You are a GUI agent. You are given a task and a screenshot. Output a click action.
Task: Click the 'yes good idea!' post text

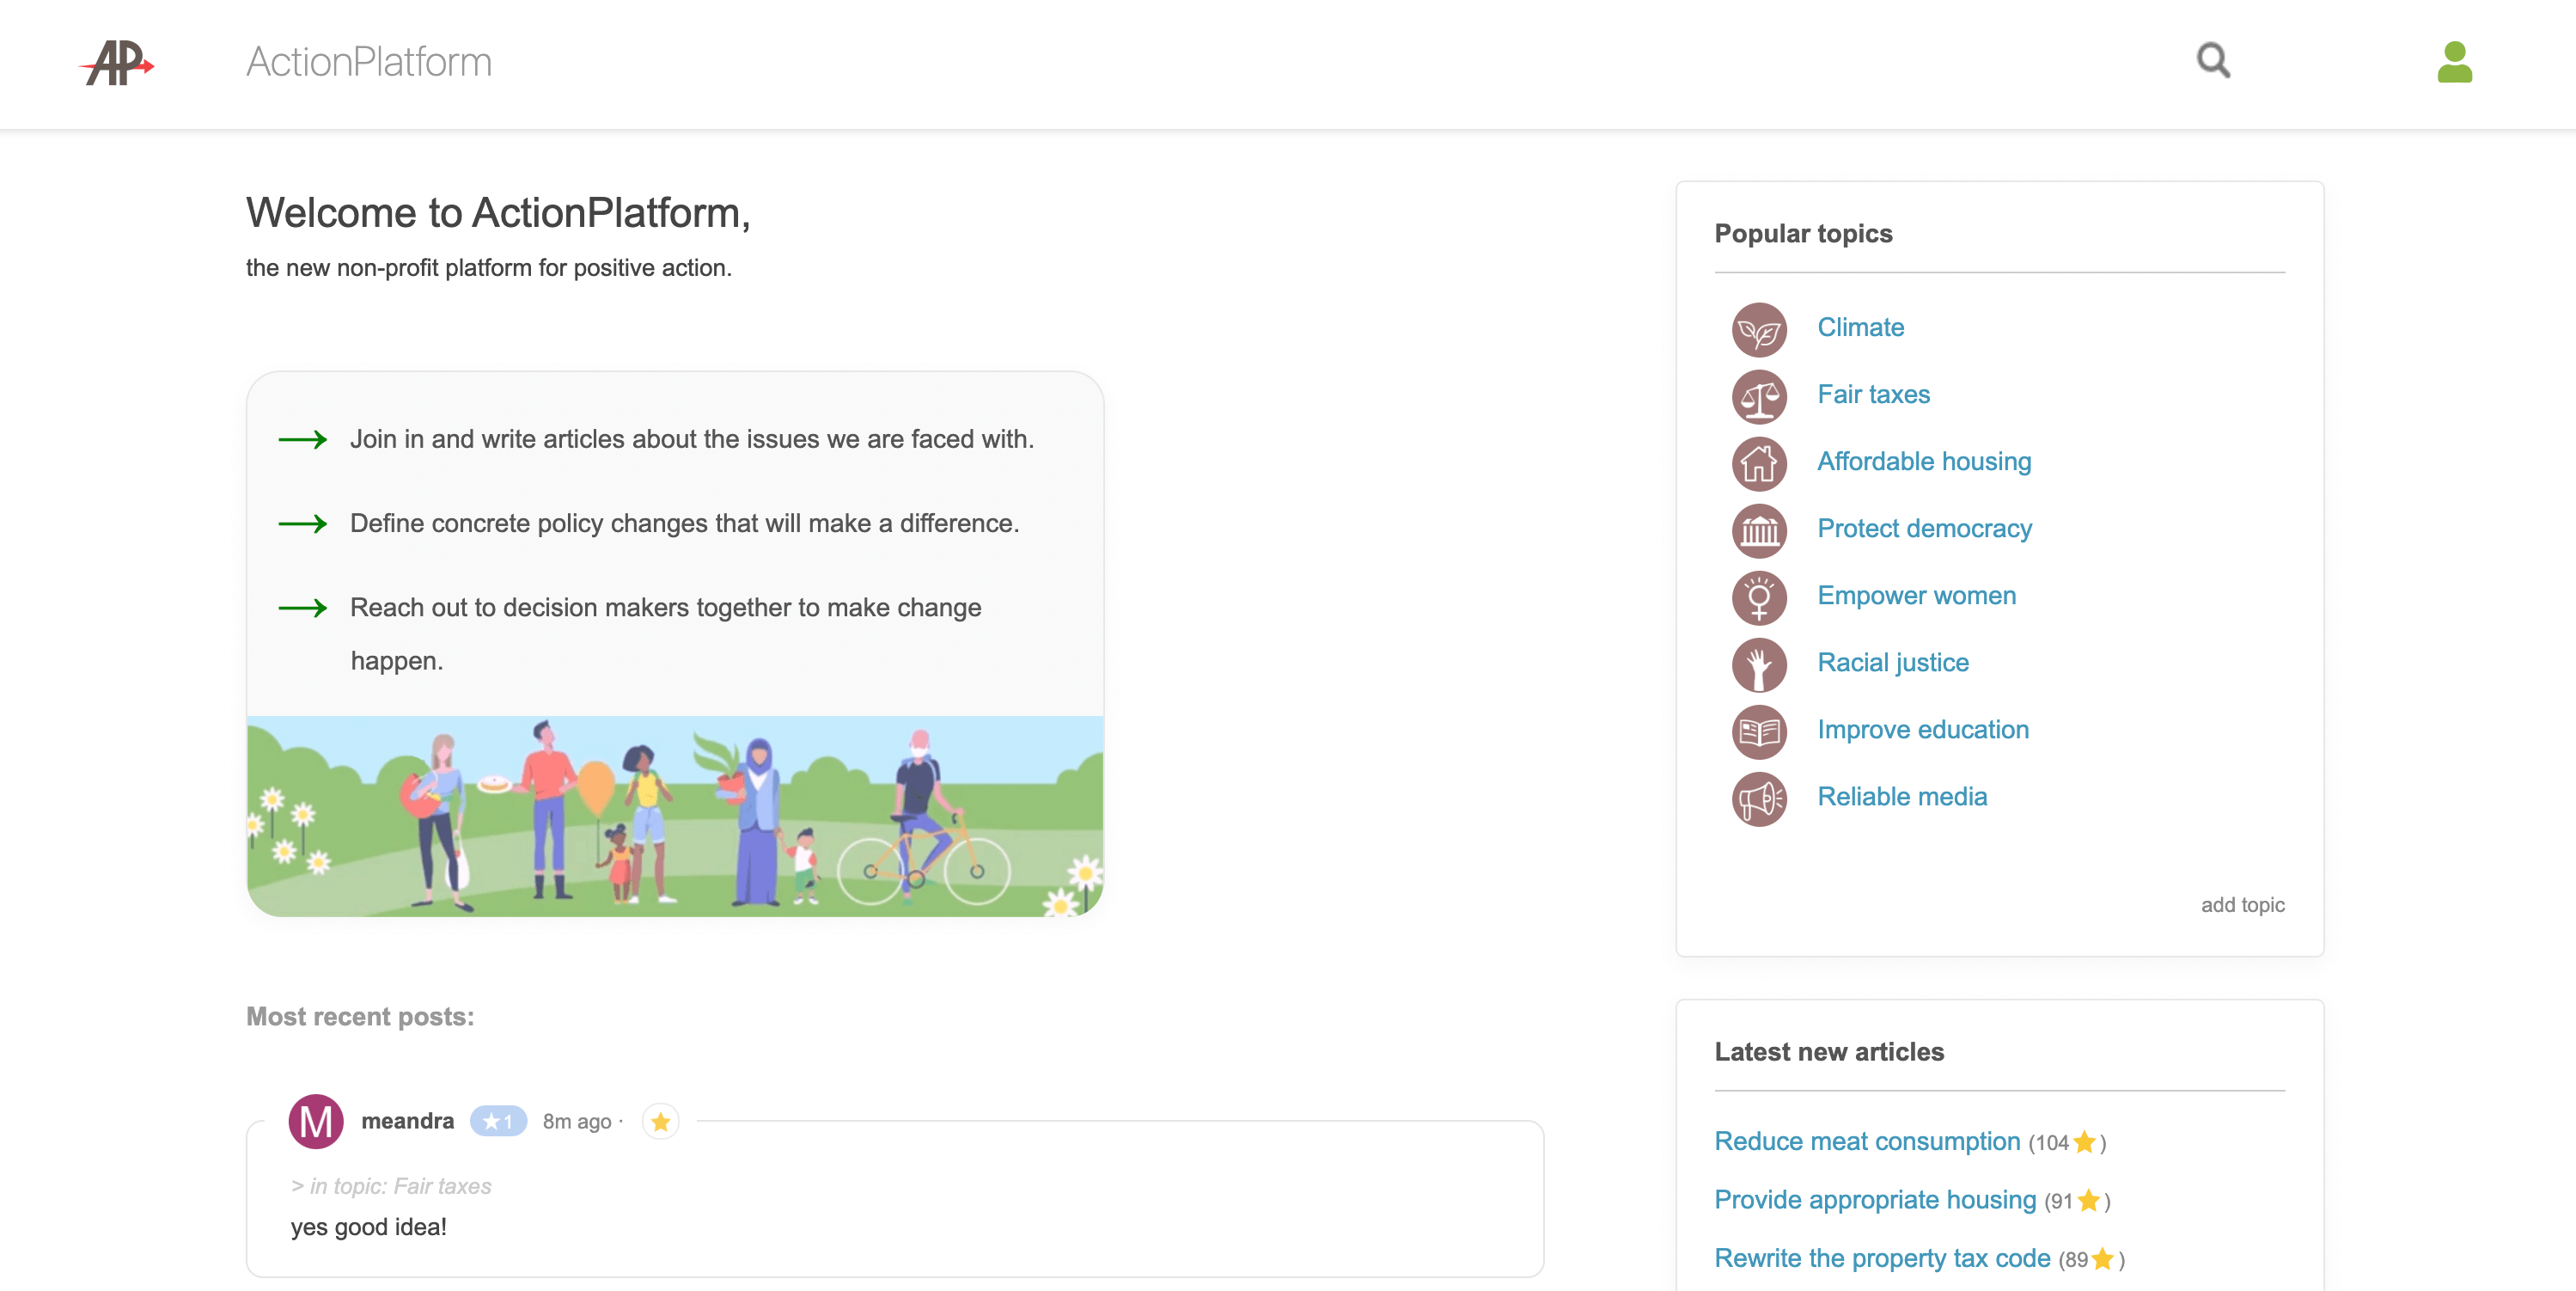pyautogui.click(x=368, y=1227)
